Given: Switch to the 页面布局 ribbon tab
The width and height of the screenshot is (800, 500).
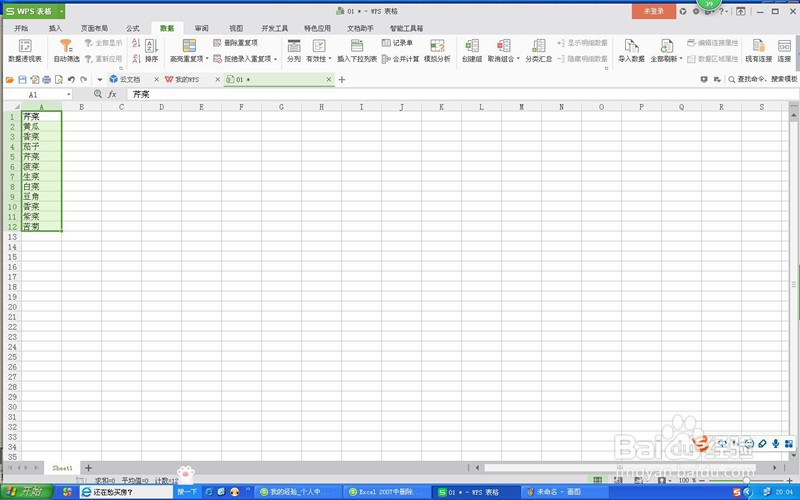Looking at the screenshot, I should 94,29.
